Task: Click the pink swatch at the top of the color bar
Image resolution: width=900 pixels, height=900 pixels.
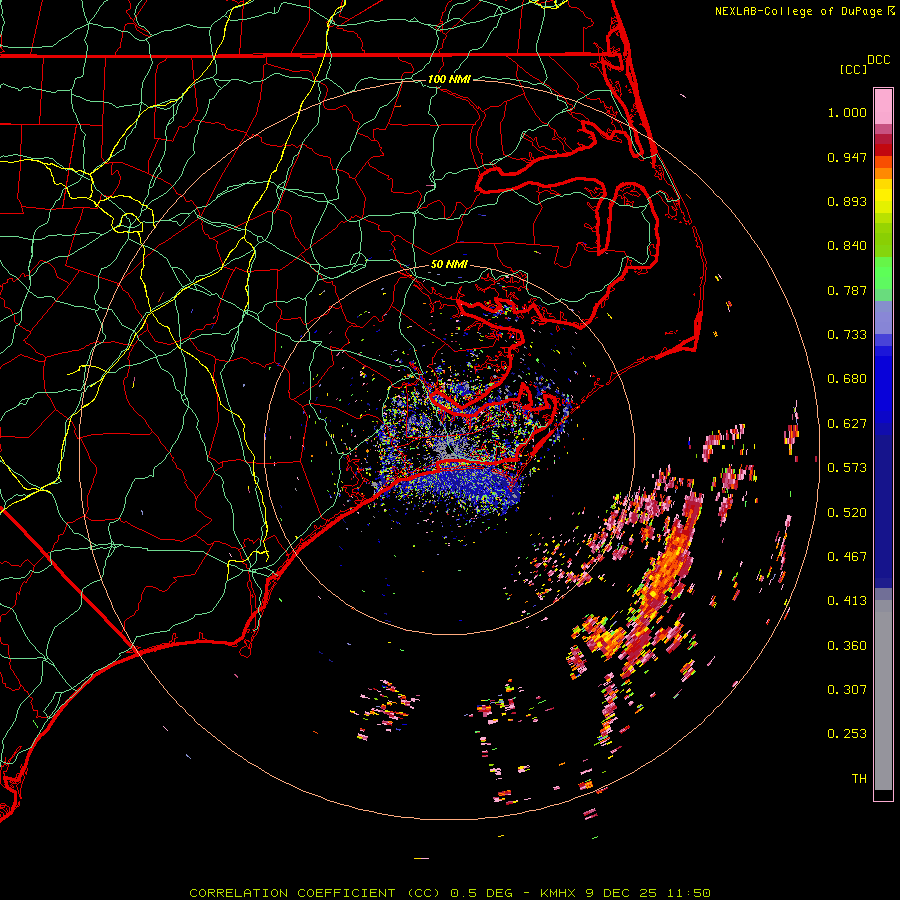Action: coord(883,107)
